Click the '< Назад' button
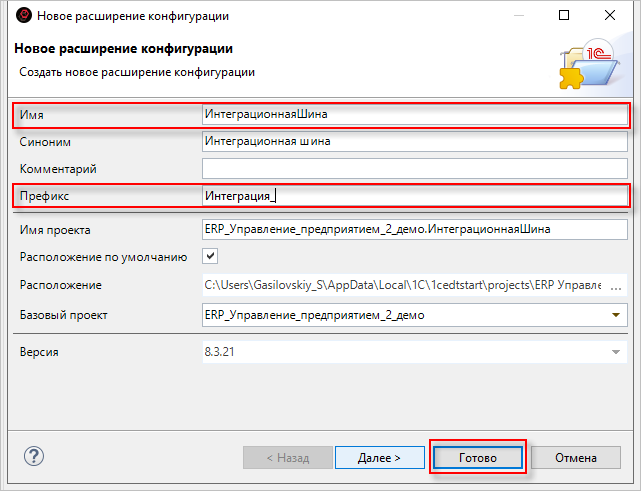Viewport: 641px width, 491px height. coord(287,457)
